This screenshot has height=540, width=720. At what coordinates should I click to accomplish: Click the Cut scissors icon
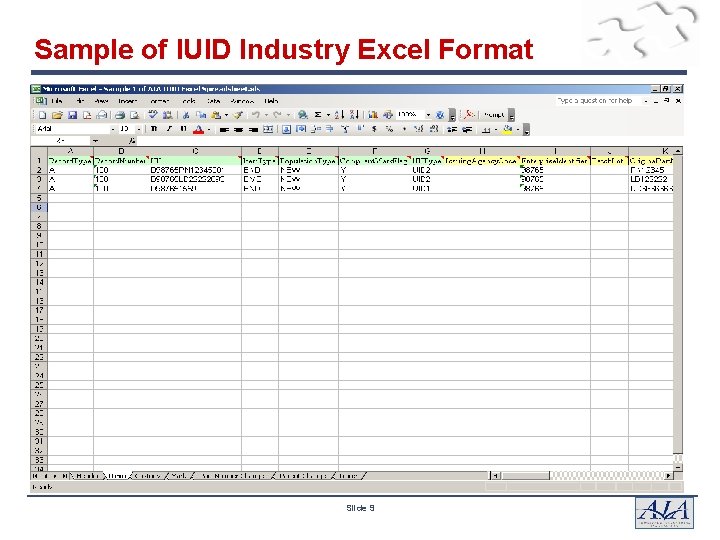(x=186, y=115)
